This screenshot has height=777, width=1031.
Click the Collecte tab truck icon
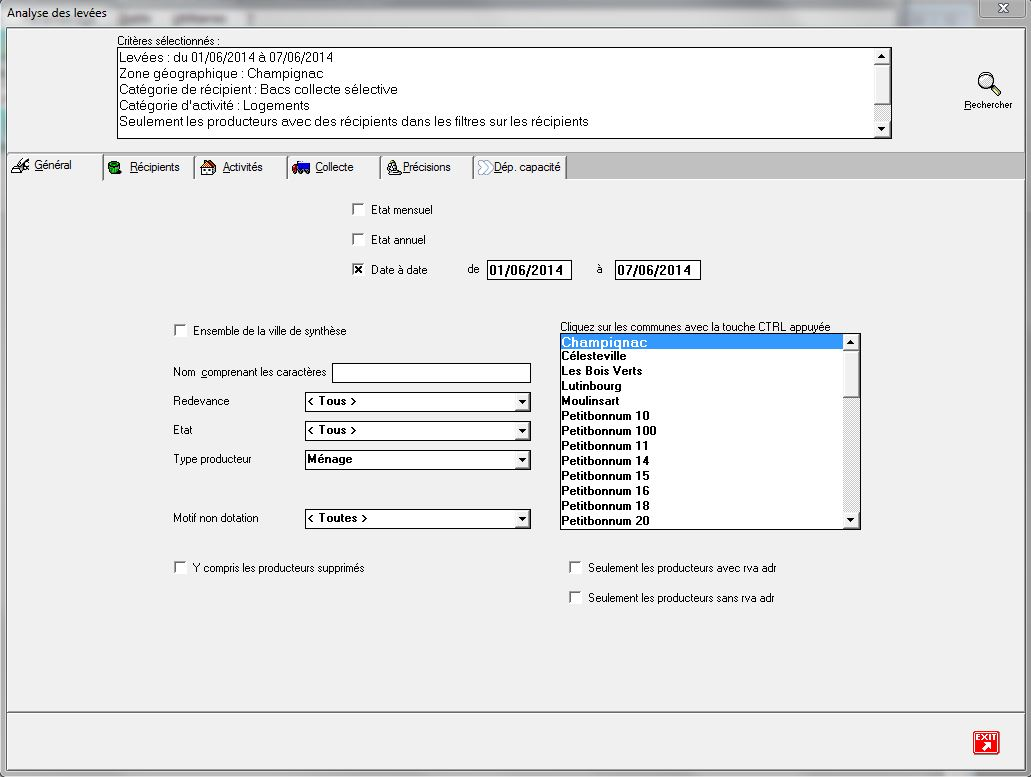pos(301,168)
